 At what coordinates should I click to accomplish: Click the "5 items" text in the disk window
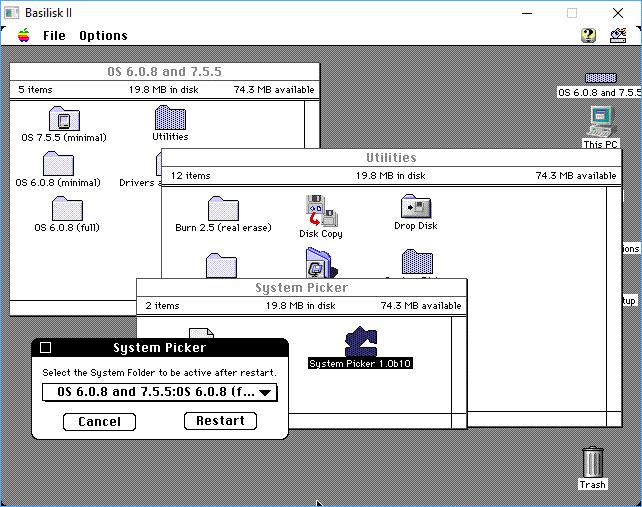[x=35, y=90]
